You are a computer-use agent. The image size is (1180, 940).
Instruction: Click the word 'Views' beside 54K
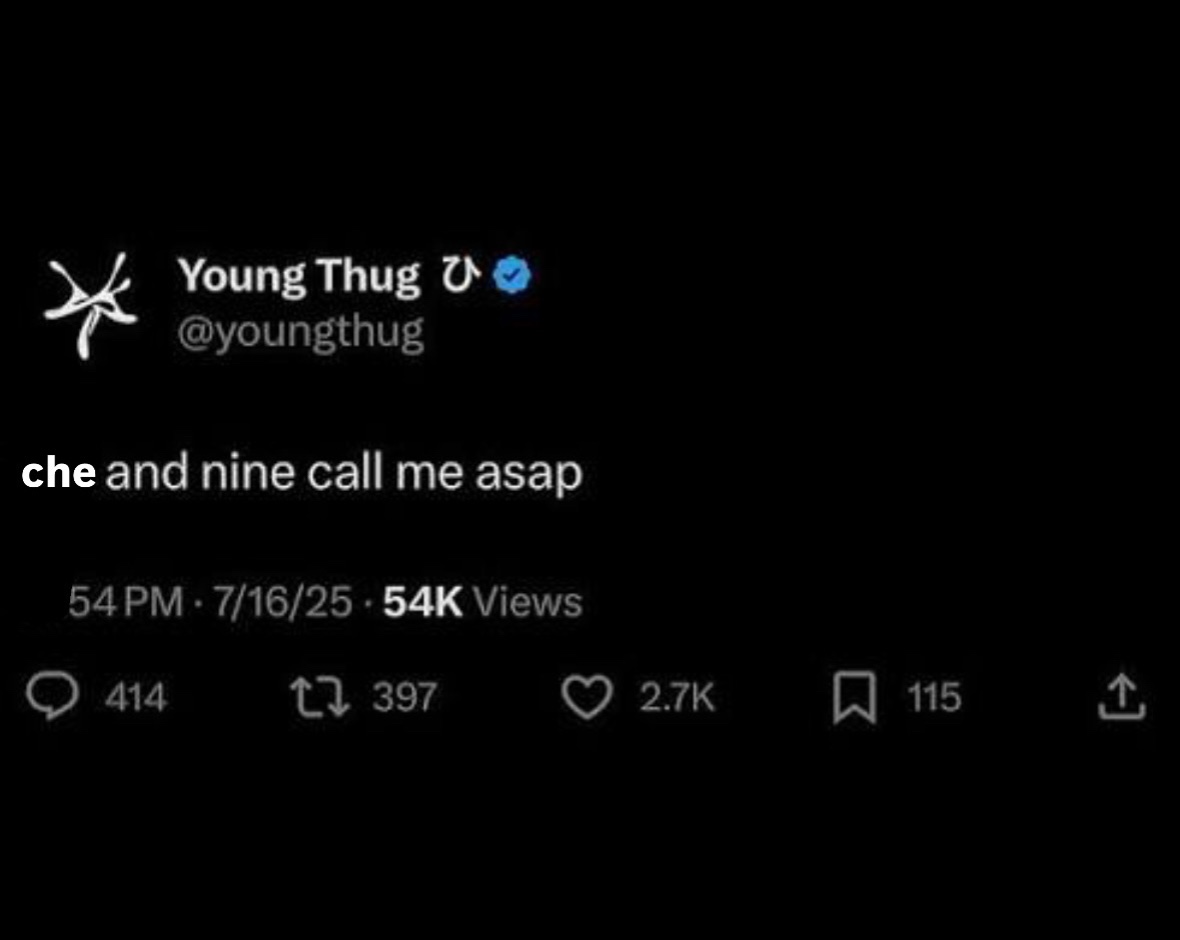tap(528, 602)
